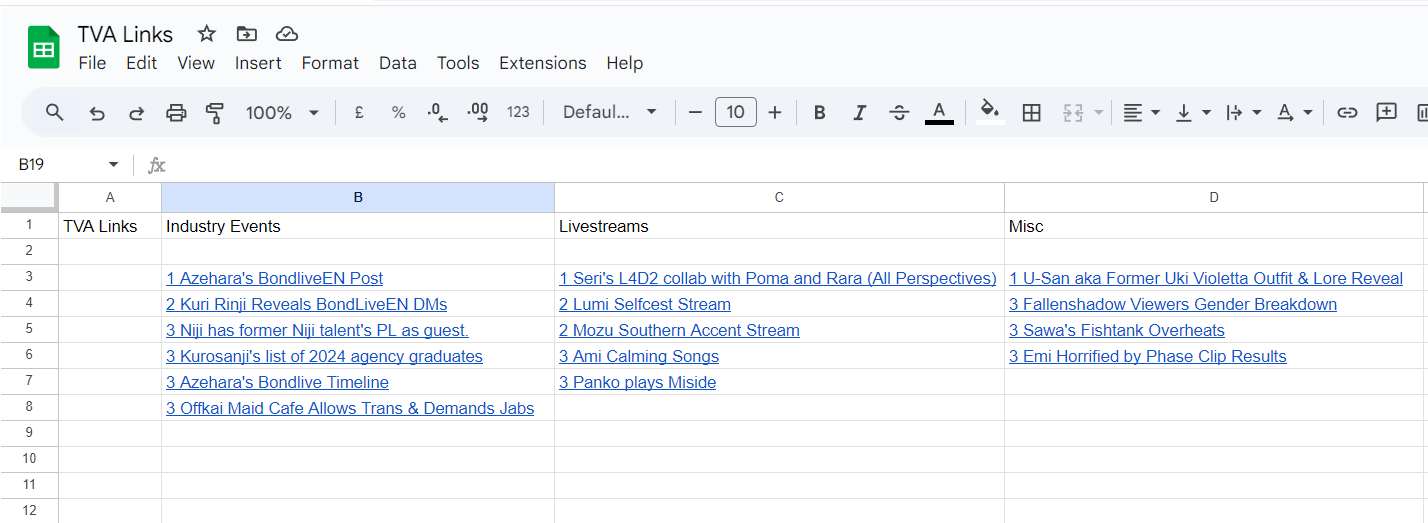Image resolution: width=1428 pixels, height=523 pixels.
Task: Open Sawa's Fishtank Overheats link
Action: [1117, 330]
